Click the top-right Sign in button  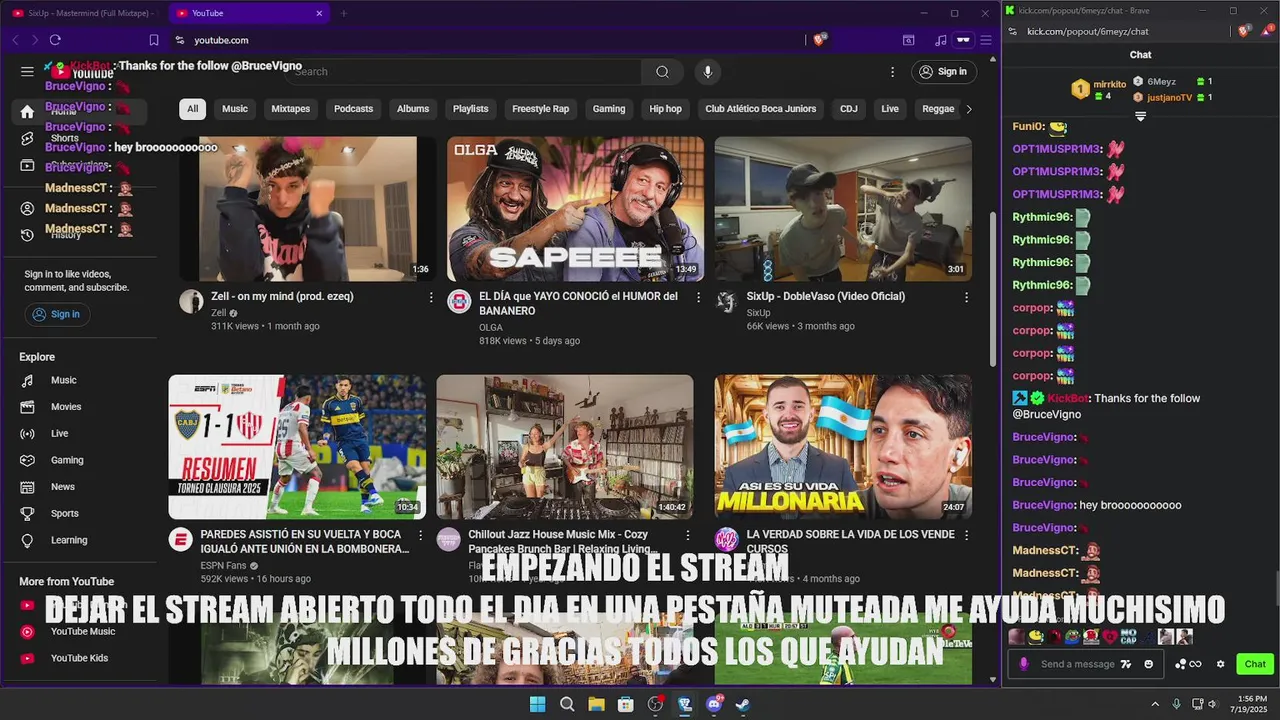(943, 71)
